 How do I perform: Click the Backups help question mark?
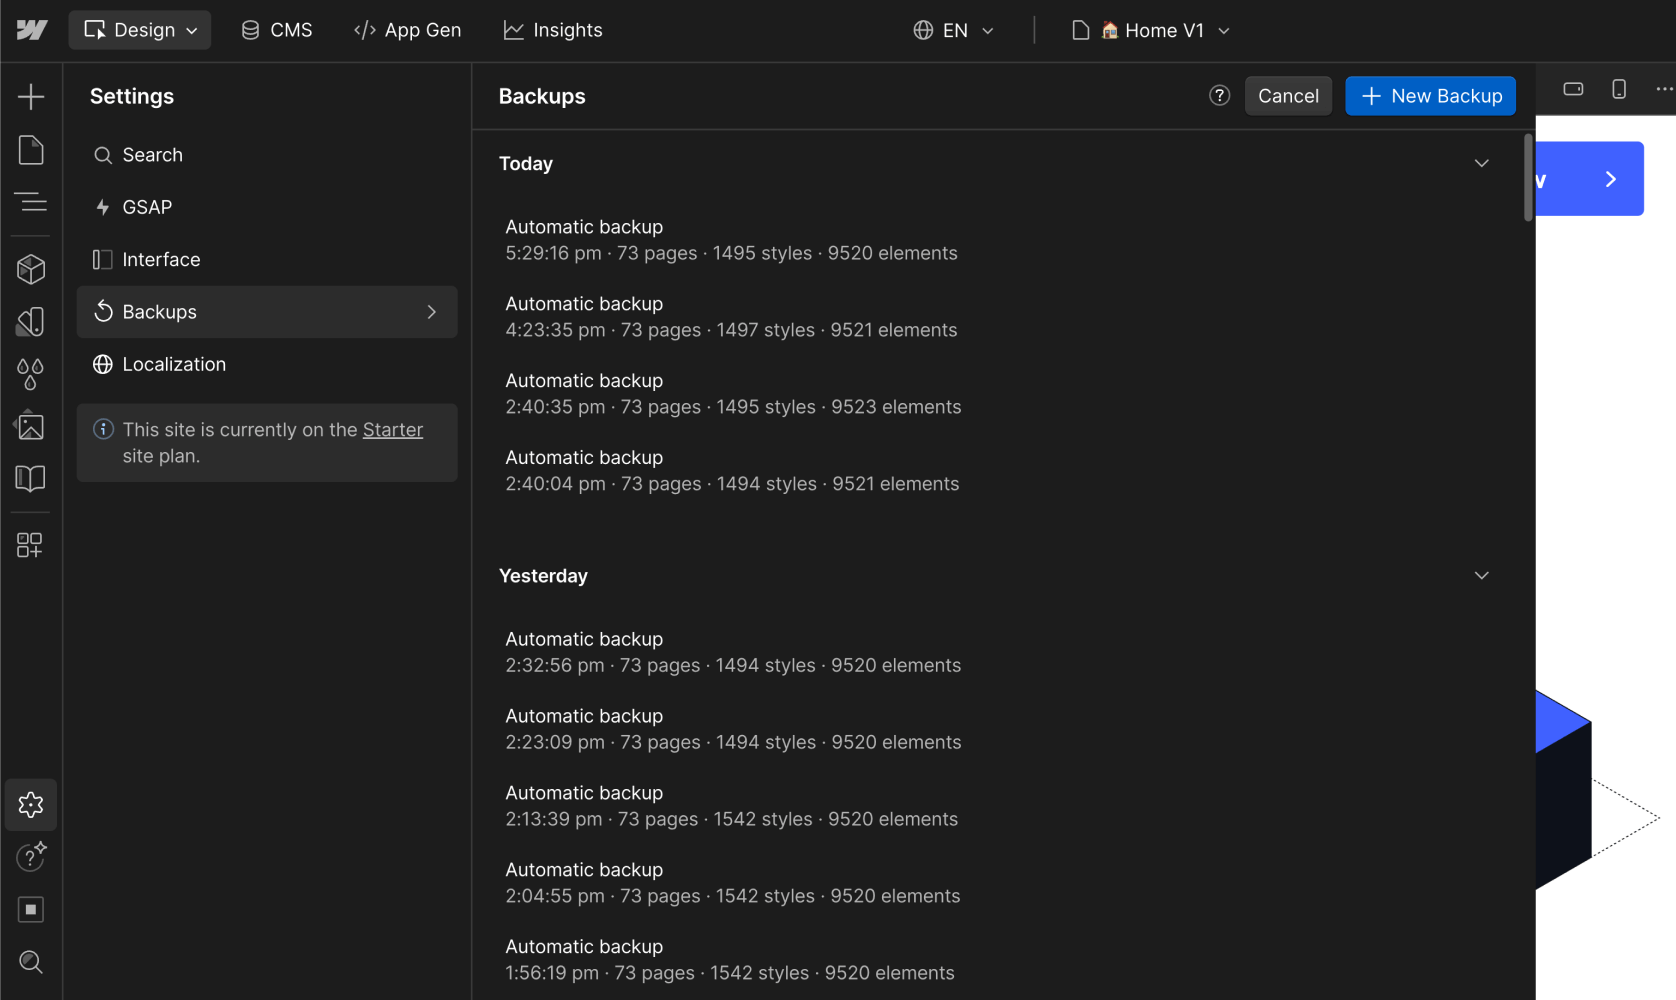pos(1219,95)
